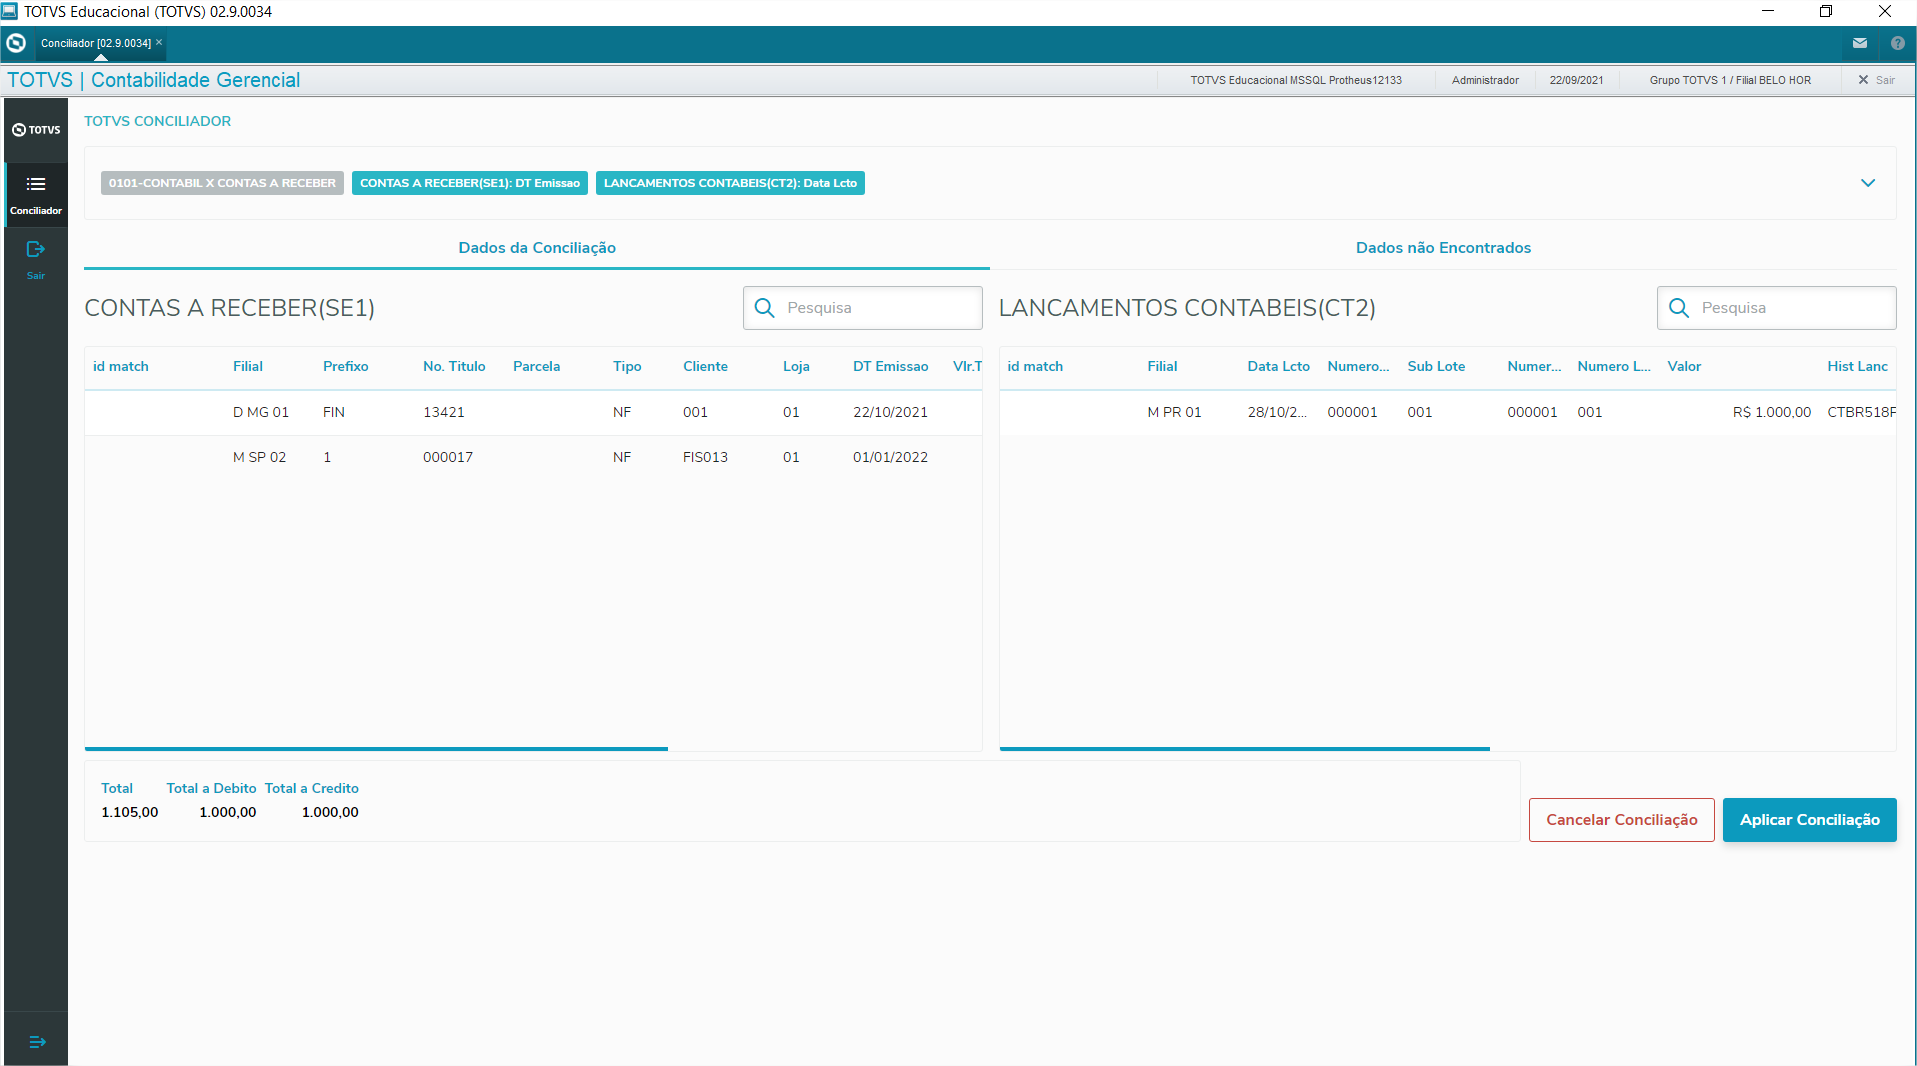This screenshot has height=1066, width=1917.
Task: Sort by Sub Lote column header
Action: [x=1436, y=366]
